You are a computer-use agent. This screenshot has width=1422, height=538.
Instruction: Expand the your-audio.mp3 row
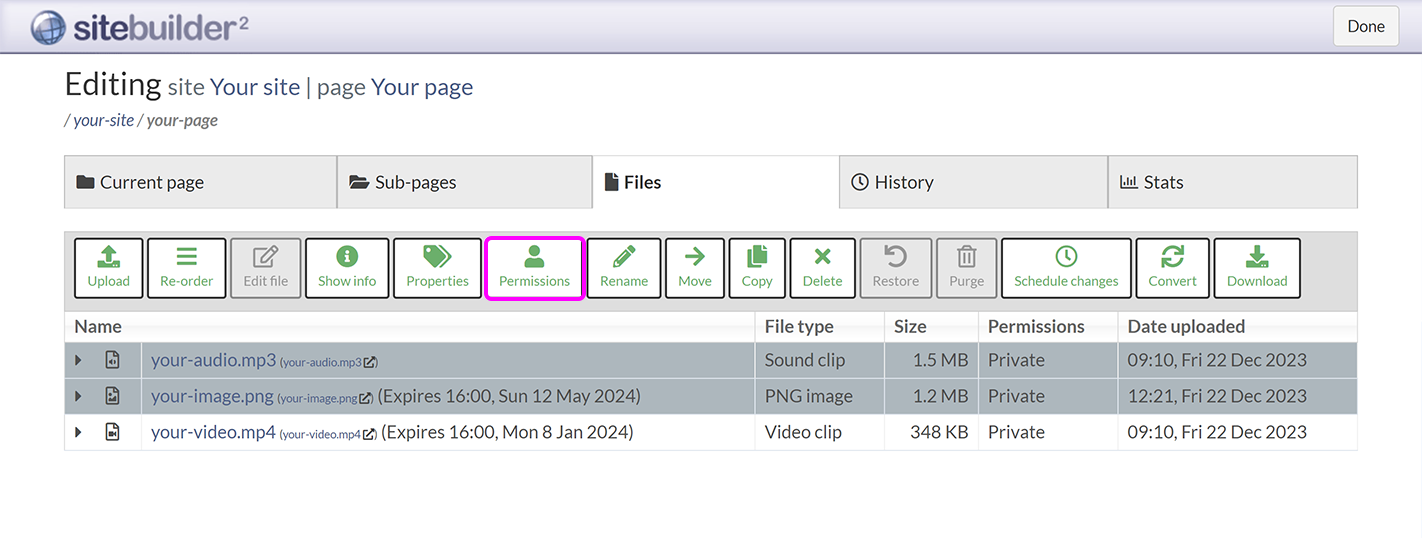79,361
